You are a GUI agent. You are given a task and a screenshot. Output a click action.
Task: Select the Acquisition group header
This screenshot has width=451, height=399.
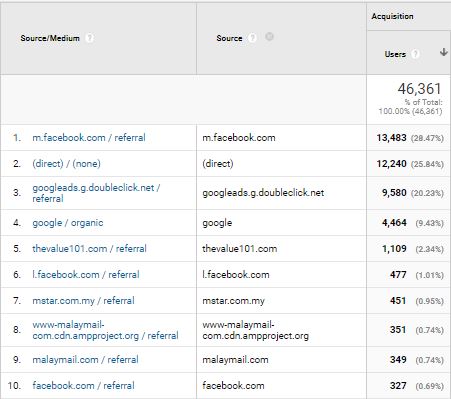[392, 16]
